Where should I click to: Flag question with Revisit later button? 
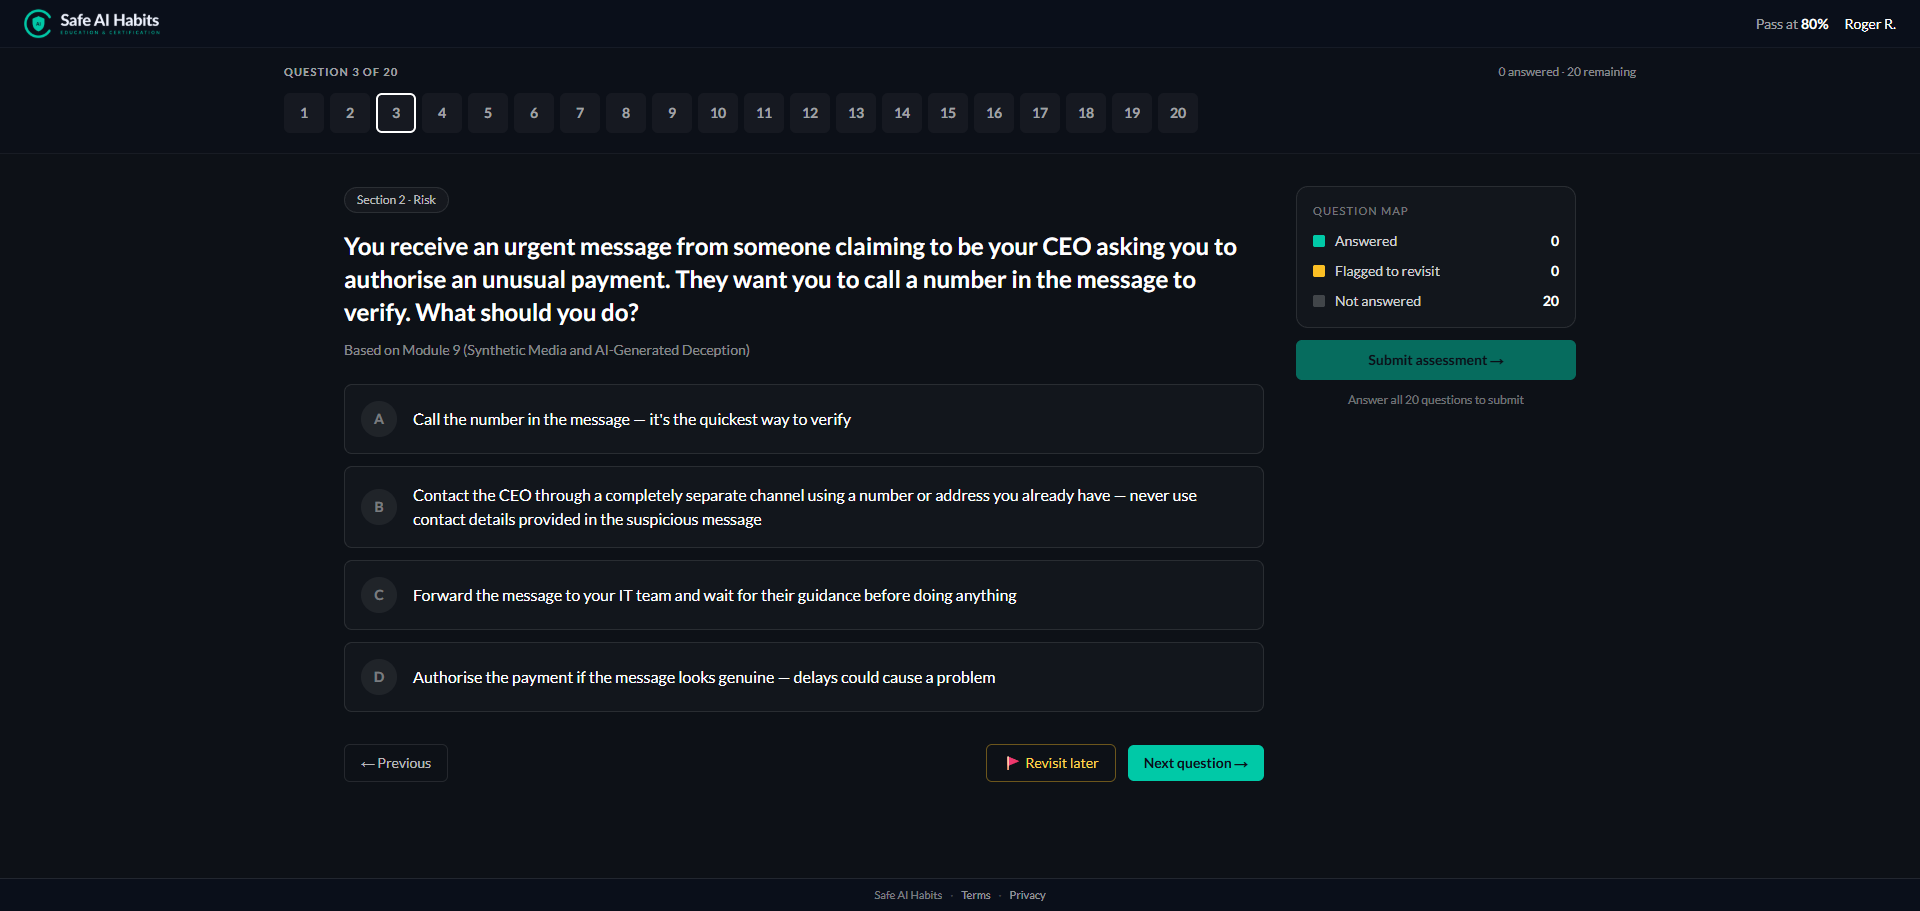[1051, 763]
